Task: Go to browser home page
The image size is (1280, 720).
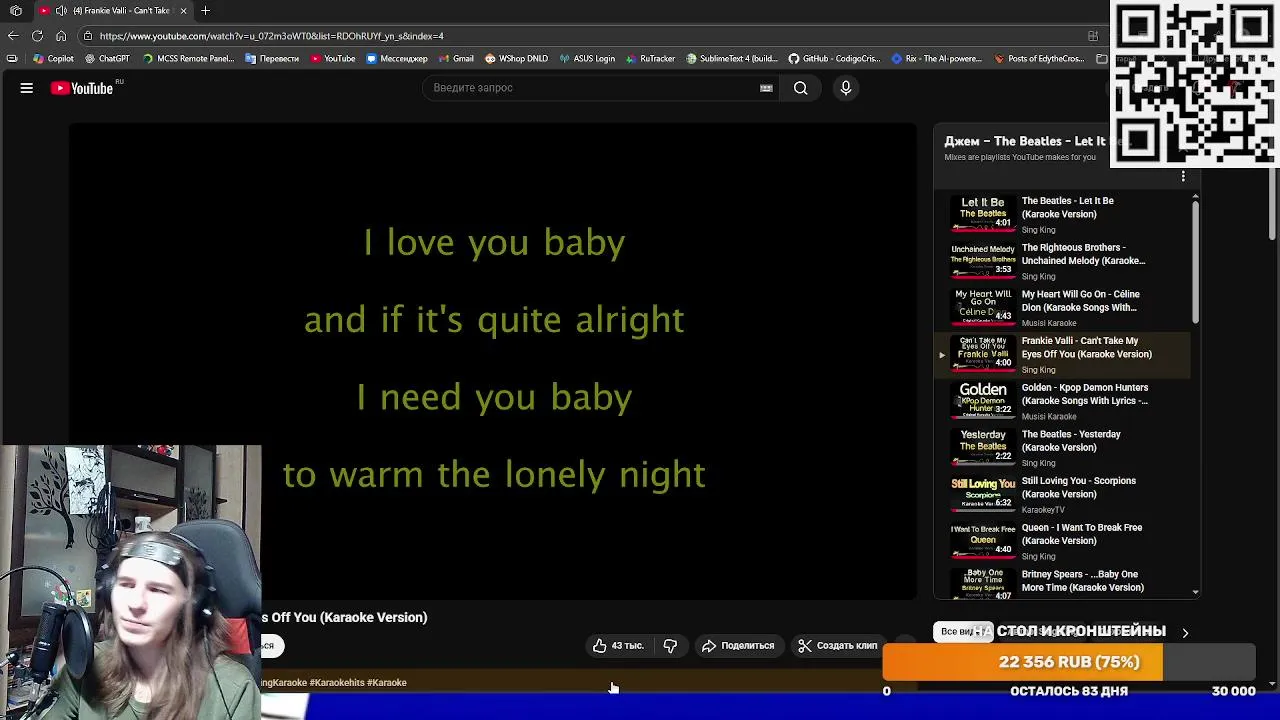Action: tap(61, 36)
